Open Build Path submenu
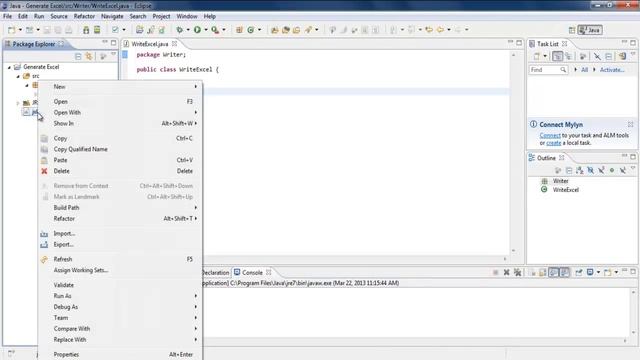This screenshot has height=360, width=640. (x=121, y=208)
